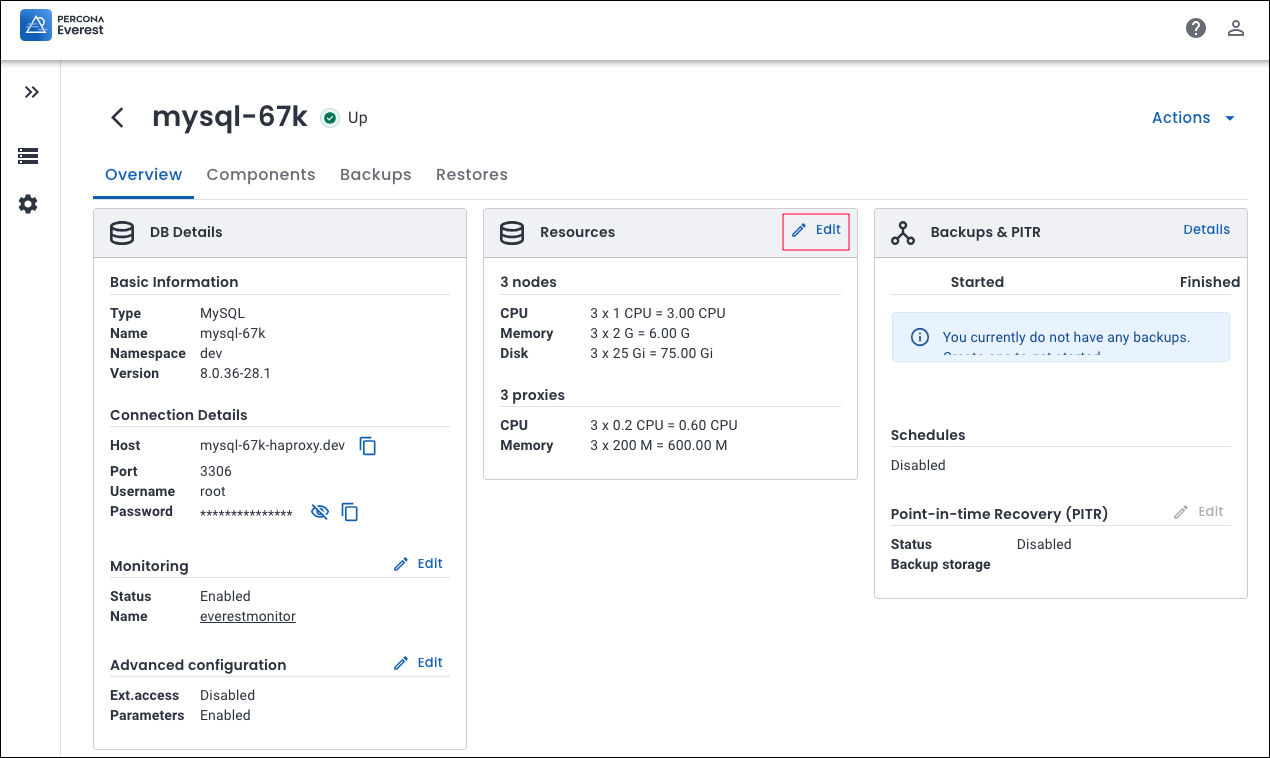Click the Percona Everest logo
Screen dimensions: 1270x758
(x=62, y=25)
